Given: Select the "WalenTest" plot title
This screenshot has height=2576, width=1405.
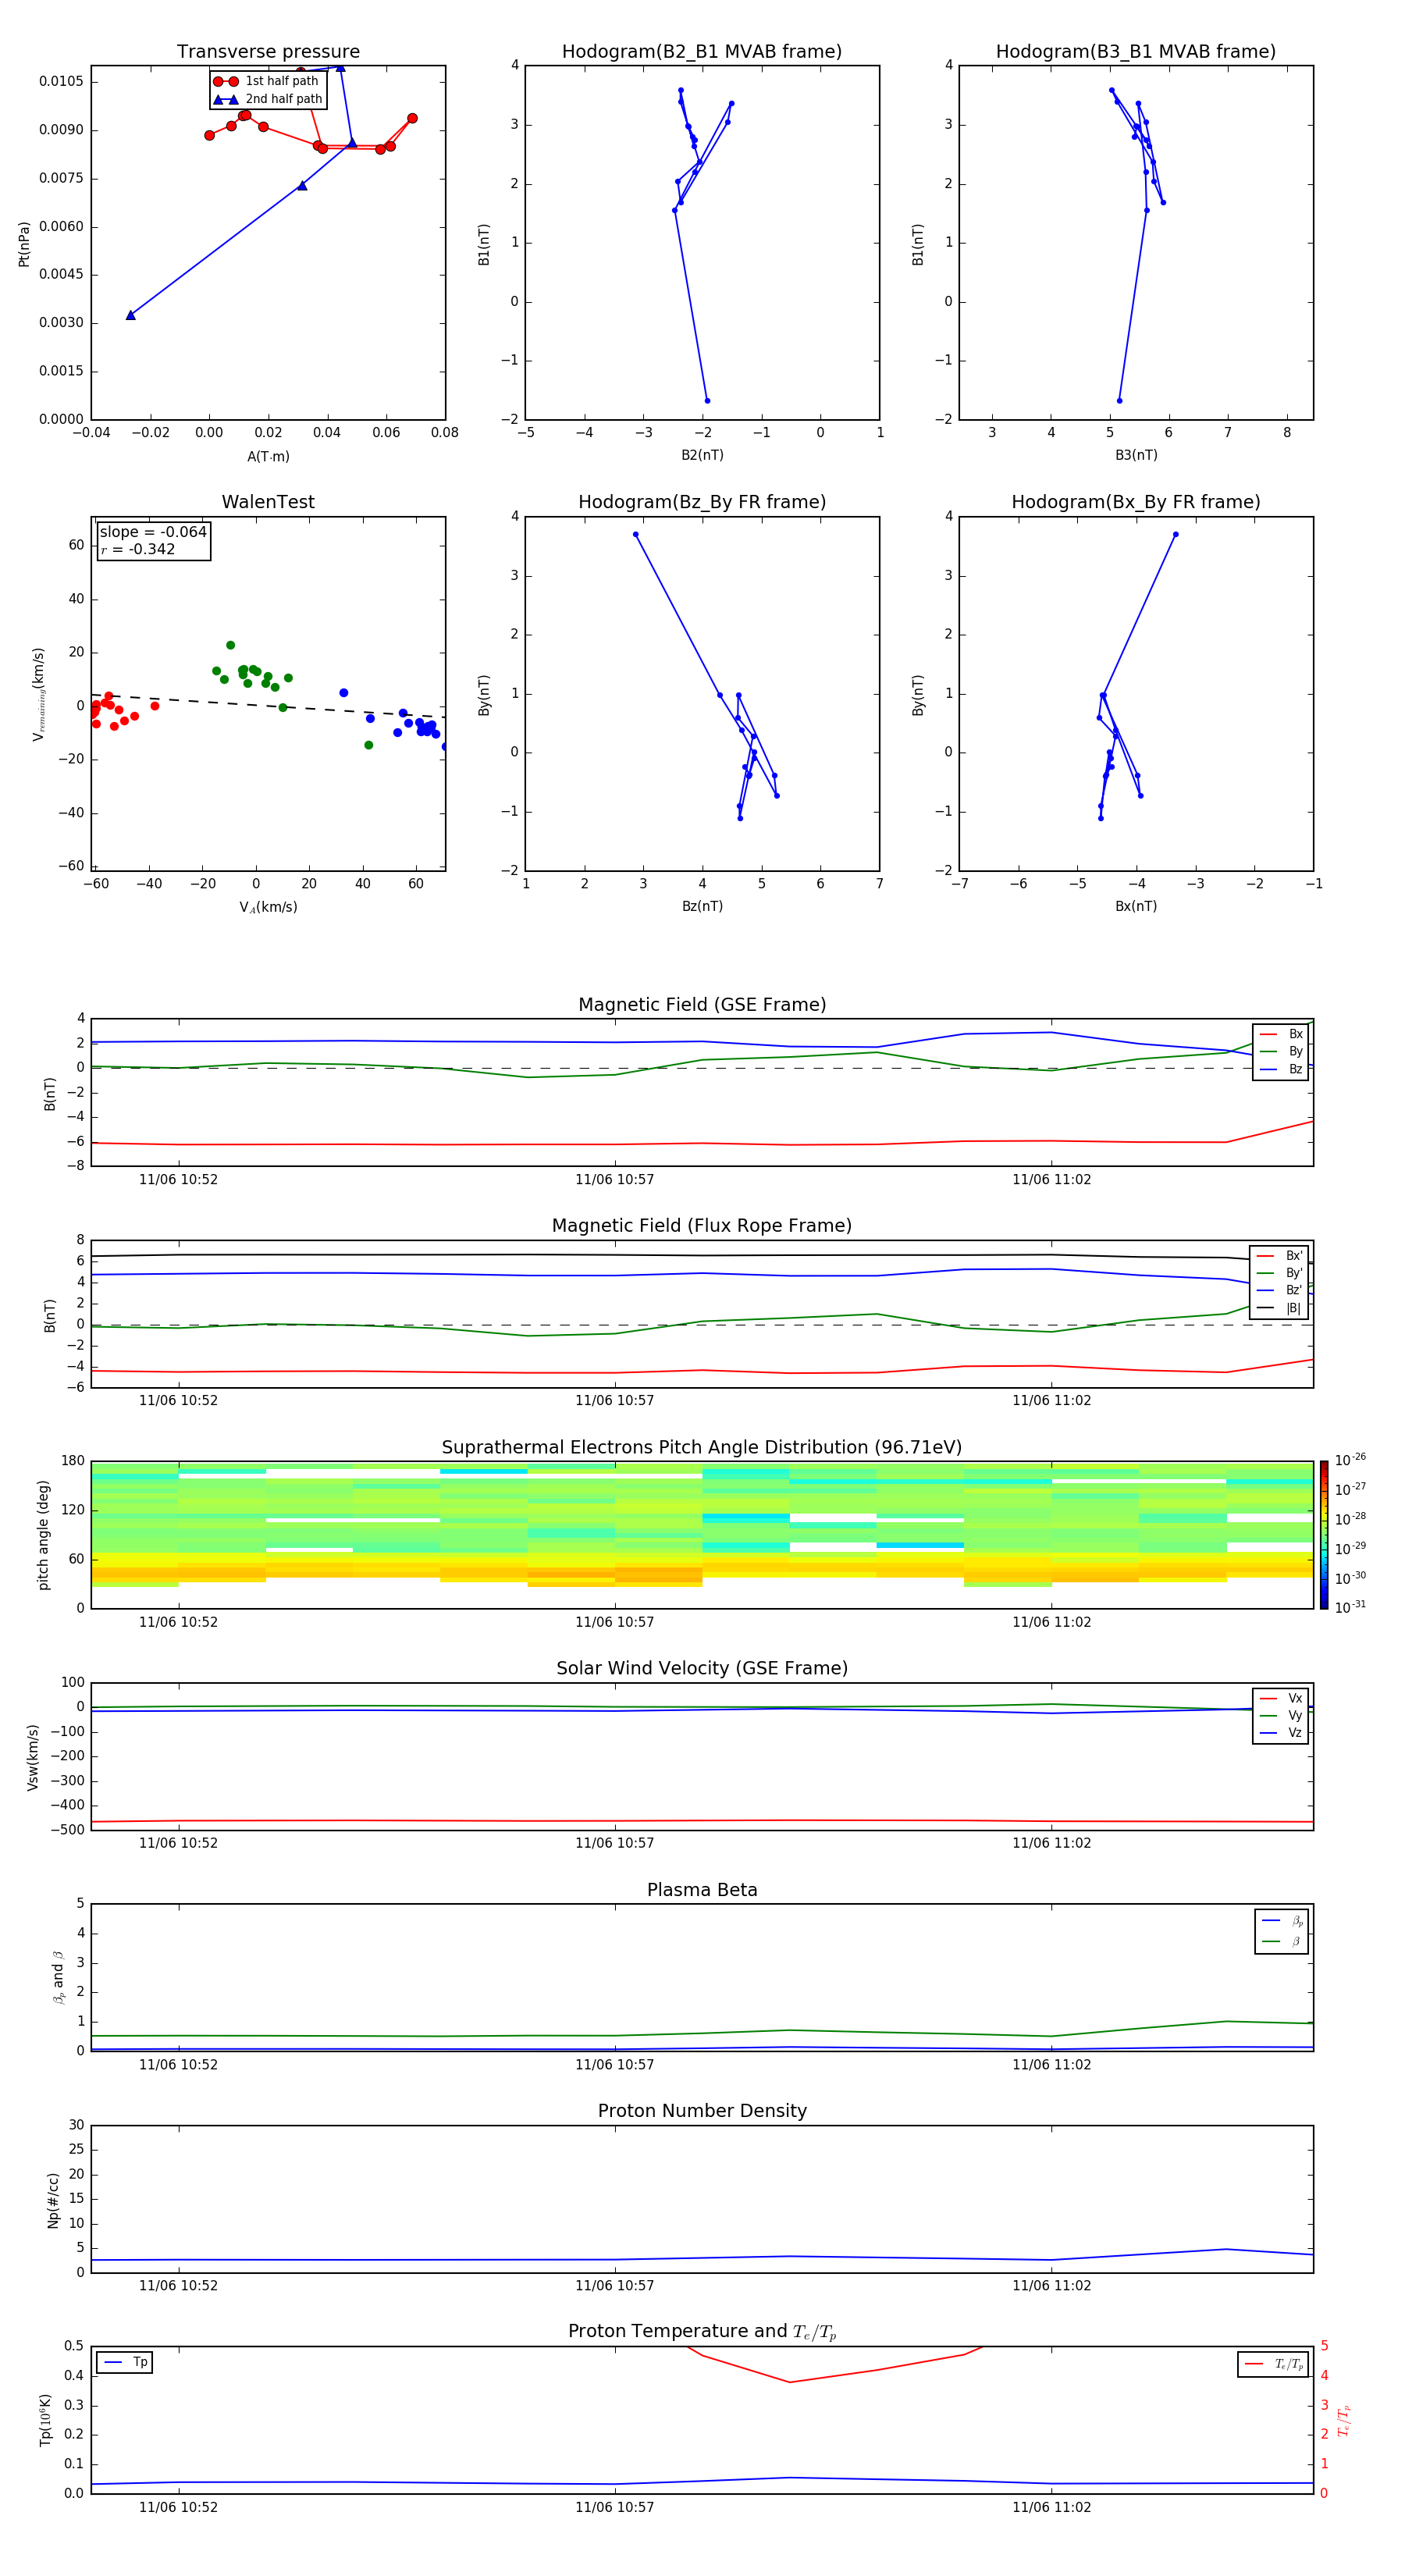Looking at the screenshot, I should (268, 502).
